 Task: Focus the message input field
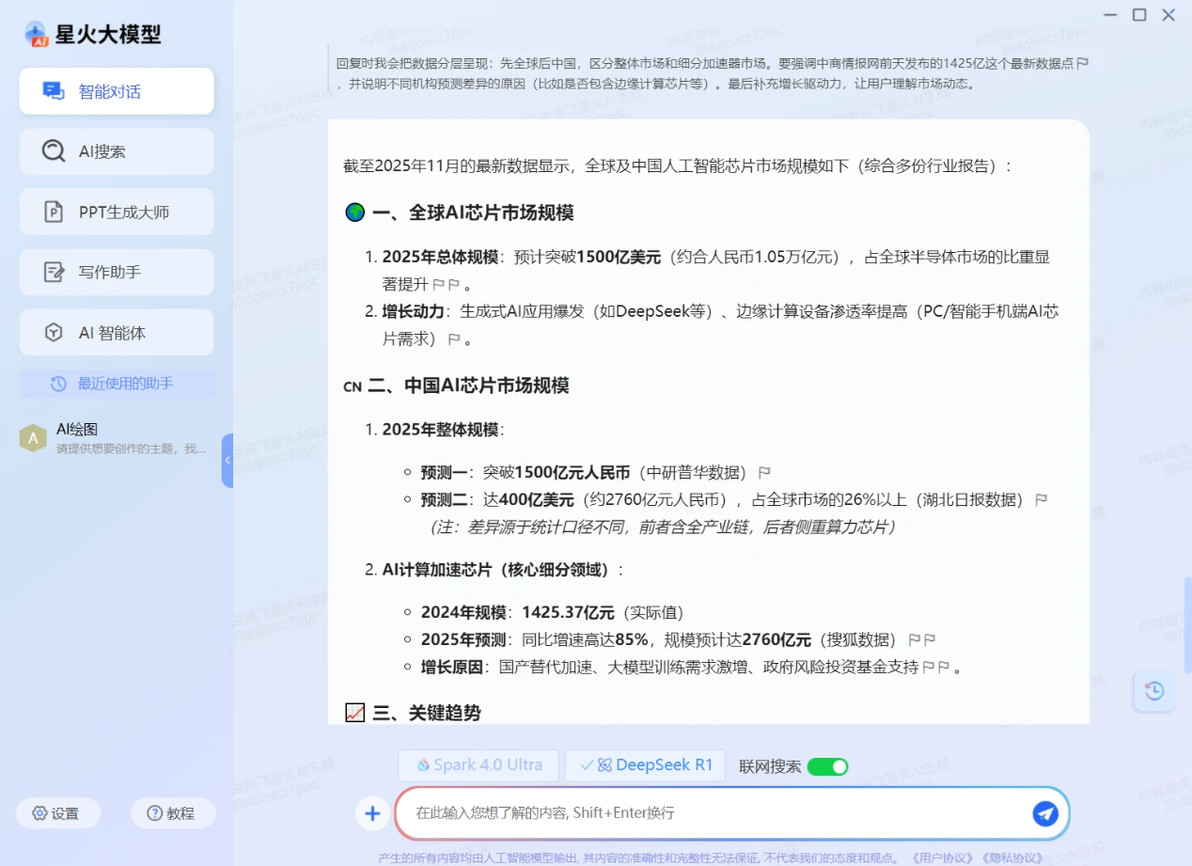point(715,813)
